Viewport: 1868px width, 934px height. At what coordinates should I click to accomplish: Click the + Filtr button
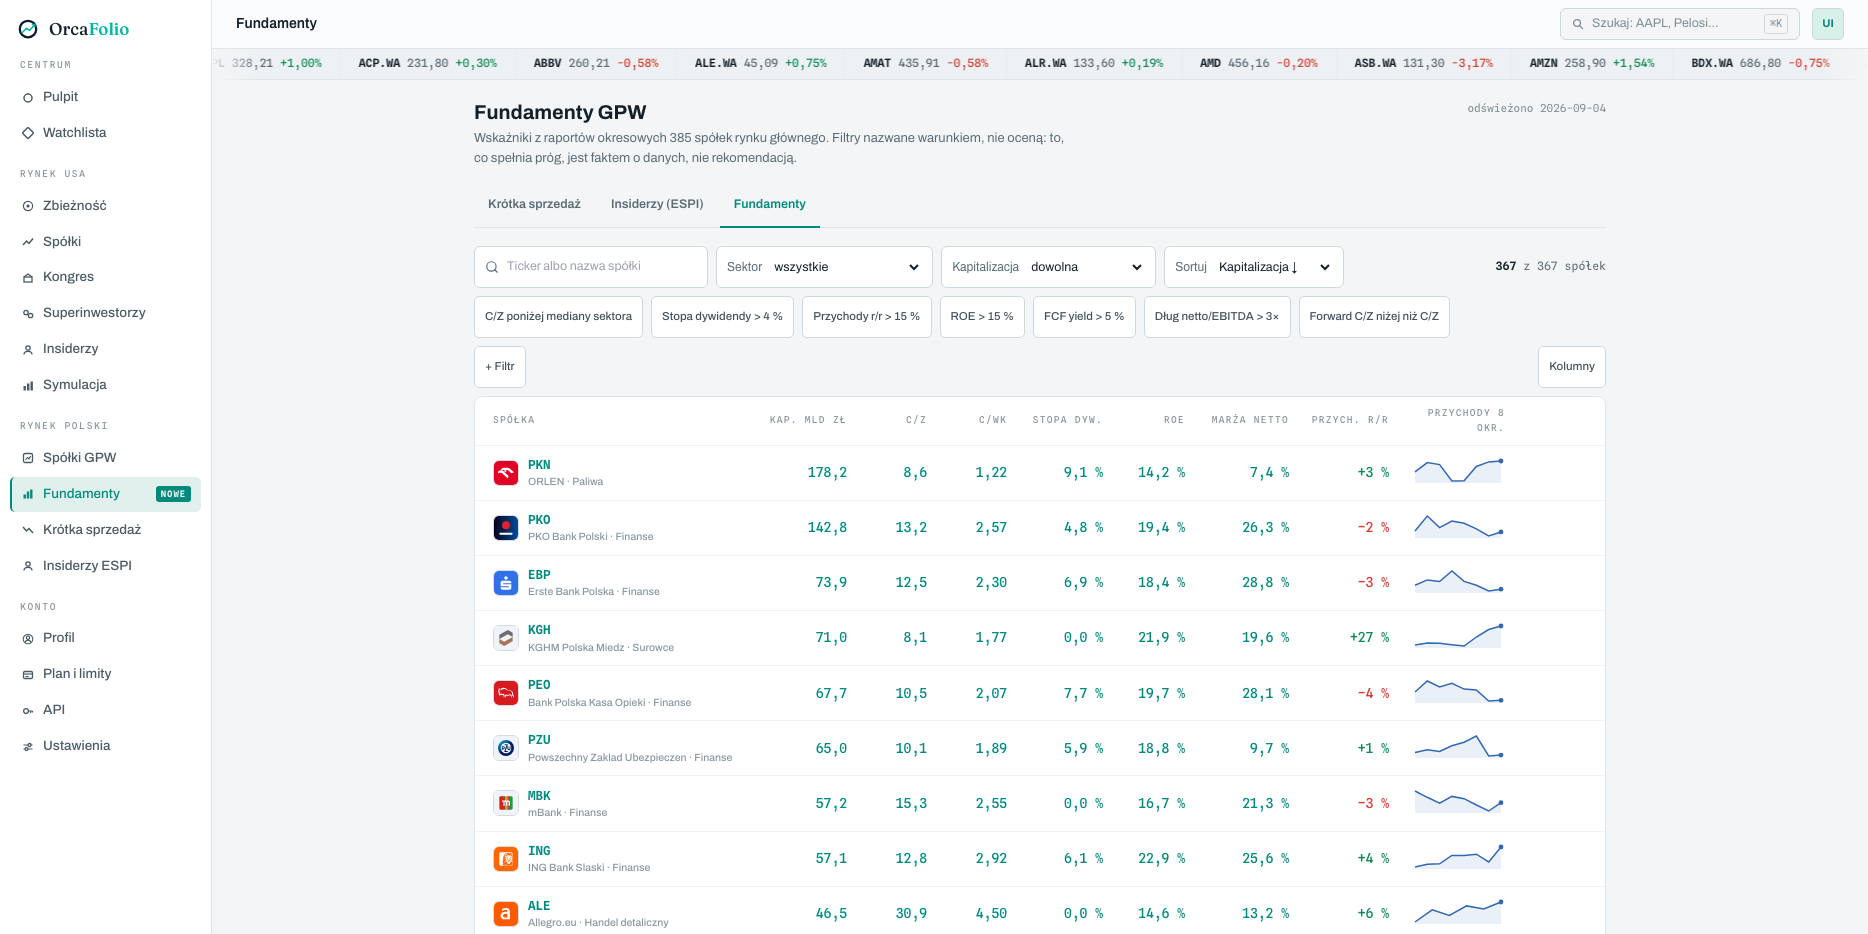point(500,367)
